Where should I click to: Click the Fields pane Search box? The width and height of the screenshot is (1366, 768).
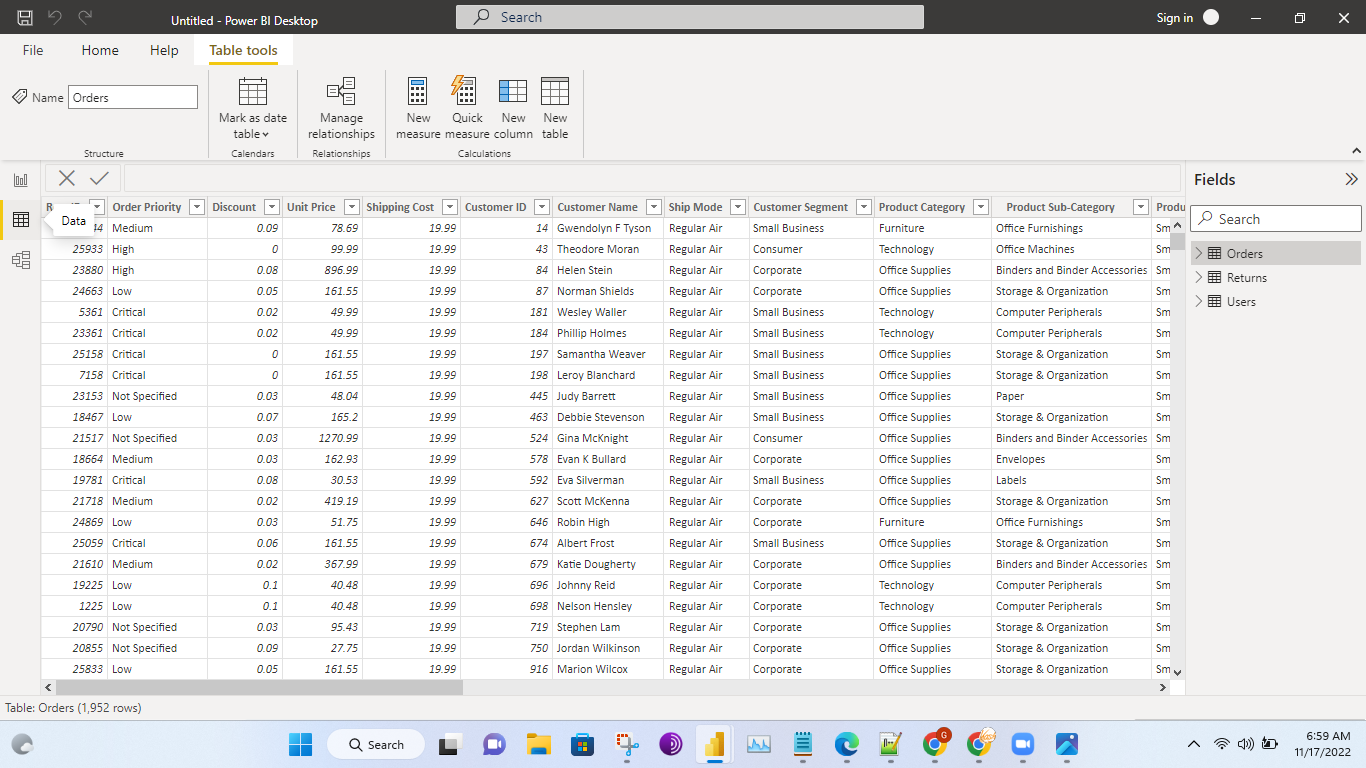point(1276,219)
